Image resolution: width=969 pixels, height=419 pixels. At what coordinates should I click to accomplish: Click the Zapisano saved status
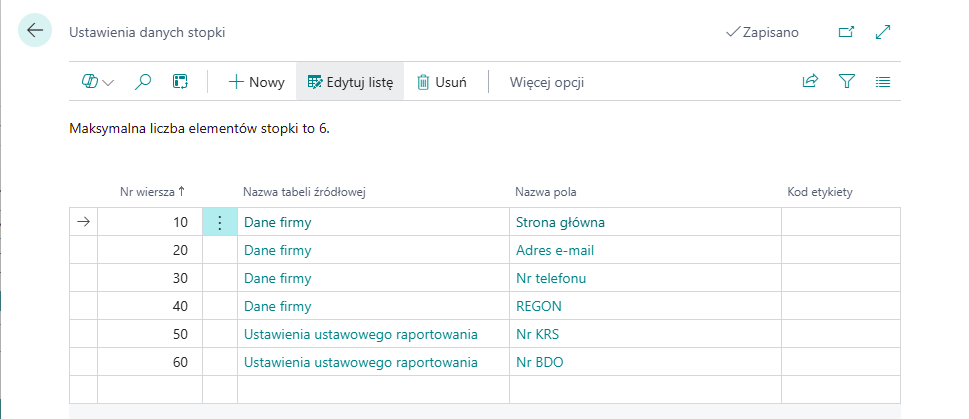click(762, 32)
